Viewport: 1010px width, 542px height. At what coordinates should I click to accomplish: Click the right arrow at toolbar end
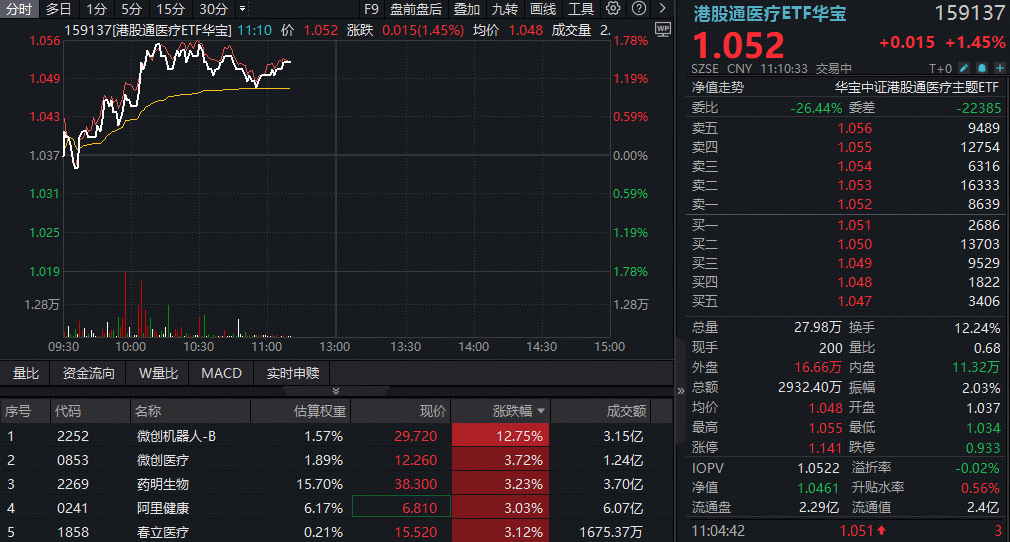(662, 9)
